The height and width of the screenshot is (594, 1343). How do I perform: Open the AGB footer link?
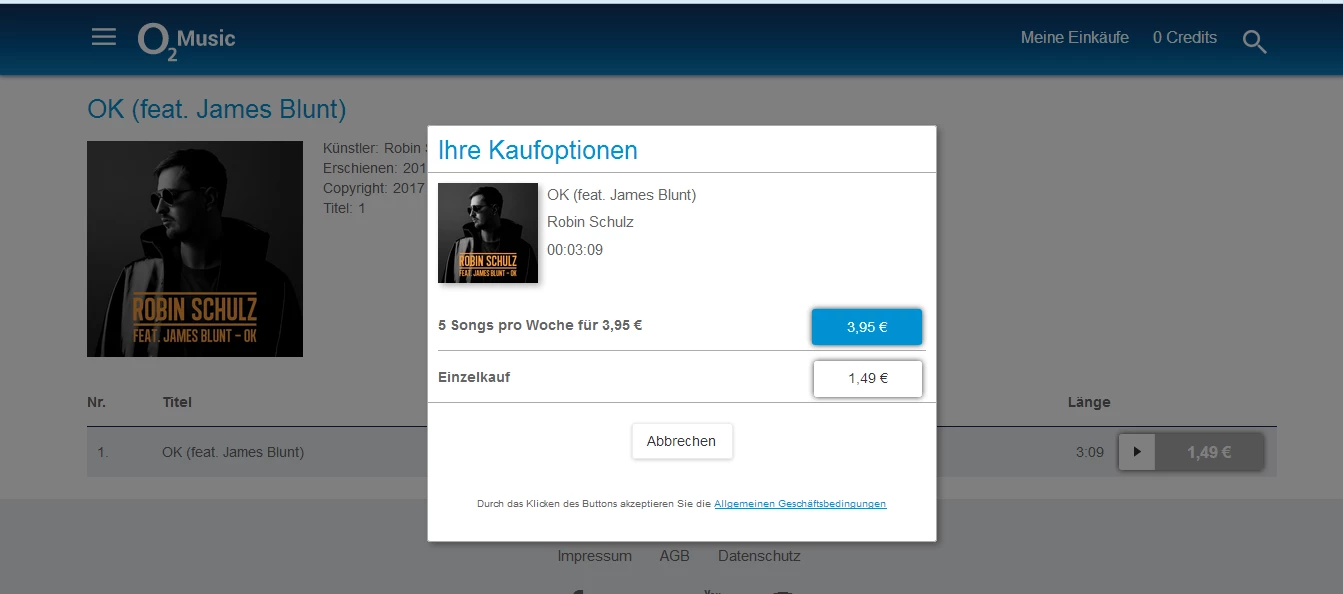[x=675, y=556]
